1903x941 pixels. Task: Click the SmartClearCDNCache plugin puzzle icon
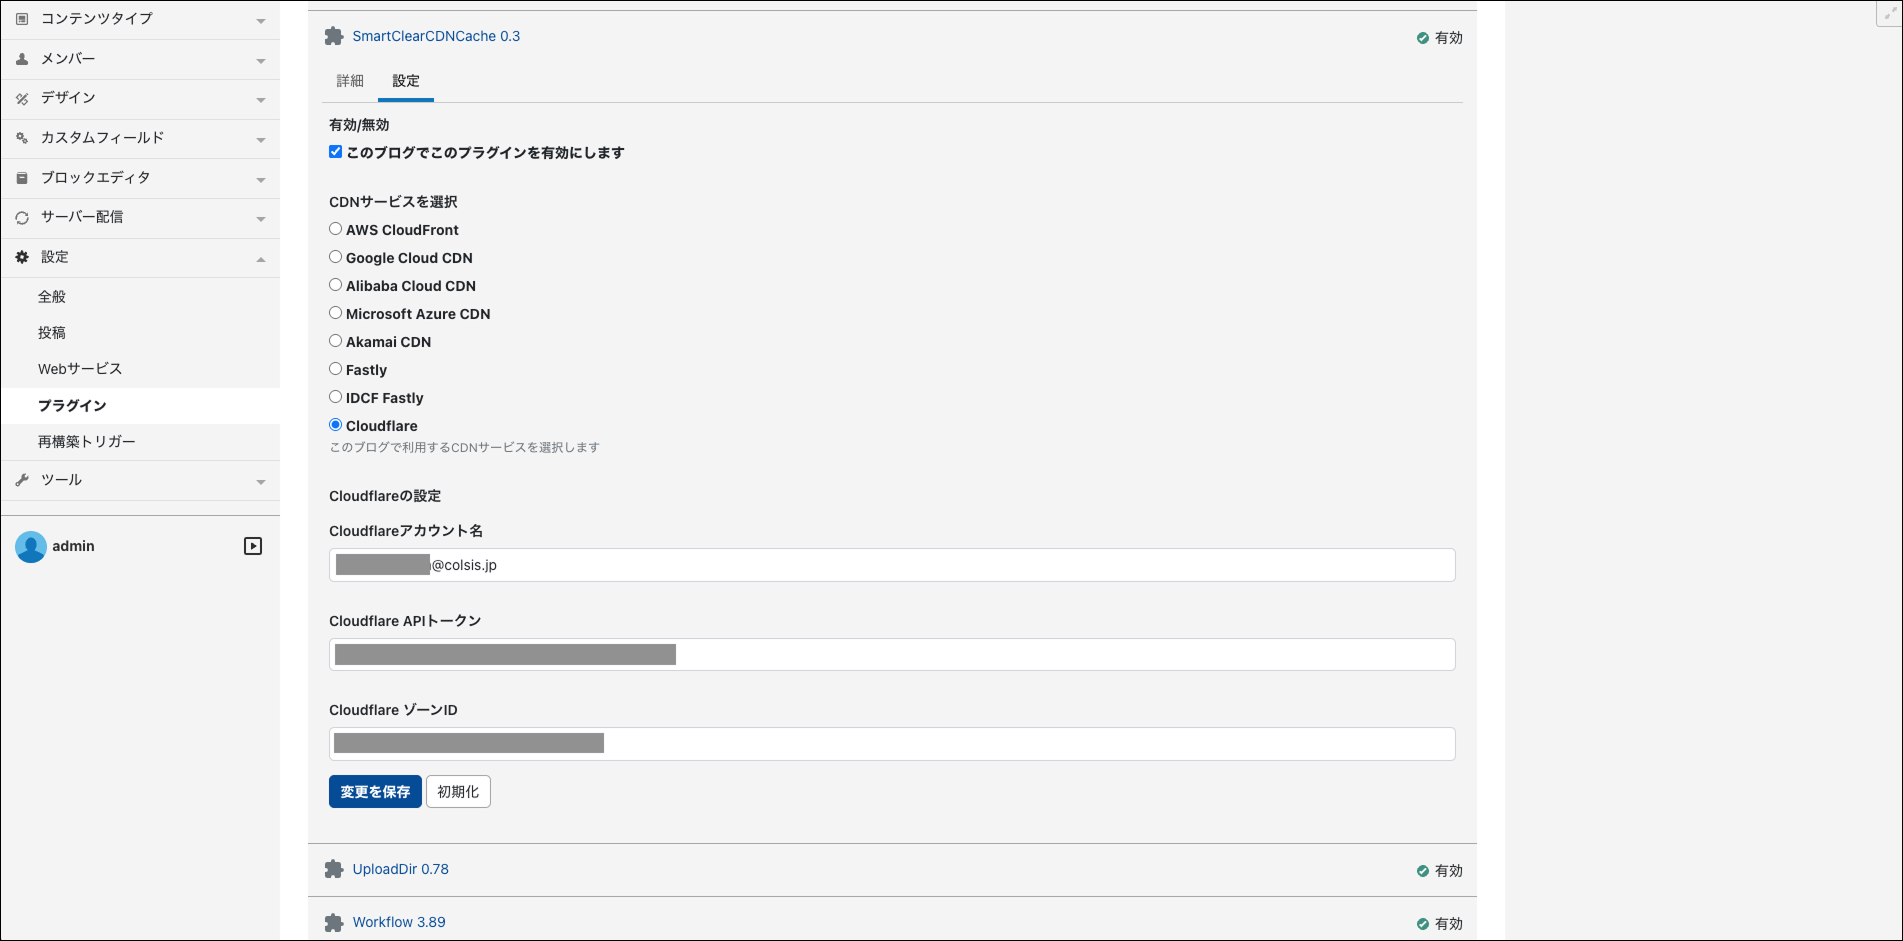334,37
